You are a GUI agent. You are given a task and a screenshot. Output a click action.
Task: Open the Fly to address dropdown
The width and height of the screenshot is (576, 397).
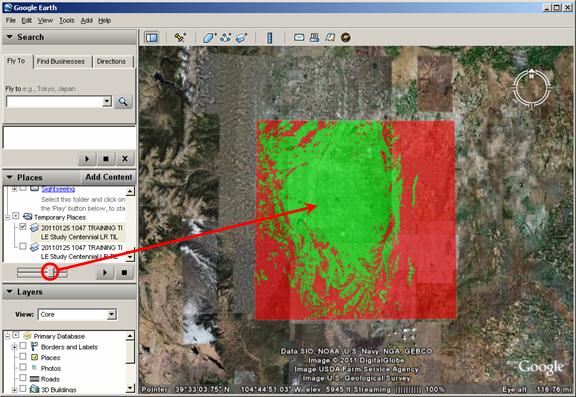point(107,101)
